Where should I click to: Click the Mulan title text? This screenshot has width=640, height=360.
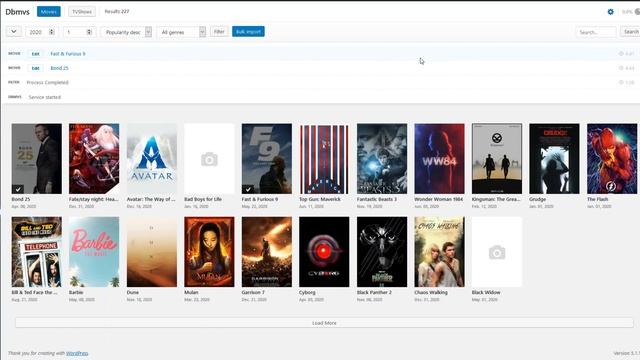pos(191,292)
